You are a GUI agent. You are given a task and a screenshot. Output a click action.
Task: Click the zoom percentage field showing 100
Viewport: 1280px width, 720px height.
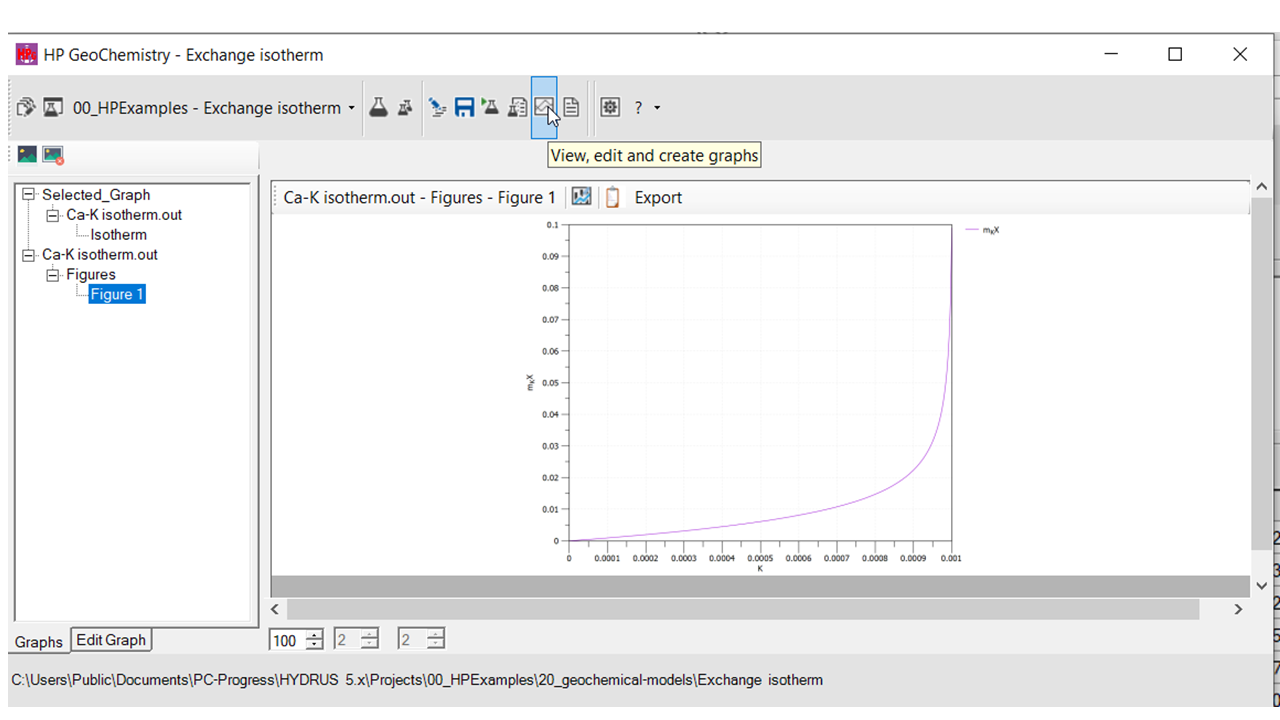click(286, 640)
